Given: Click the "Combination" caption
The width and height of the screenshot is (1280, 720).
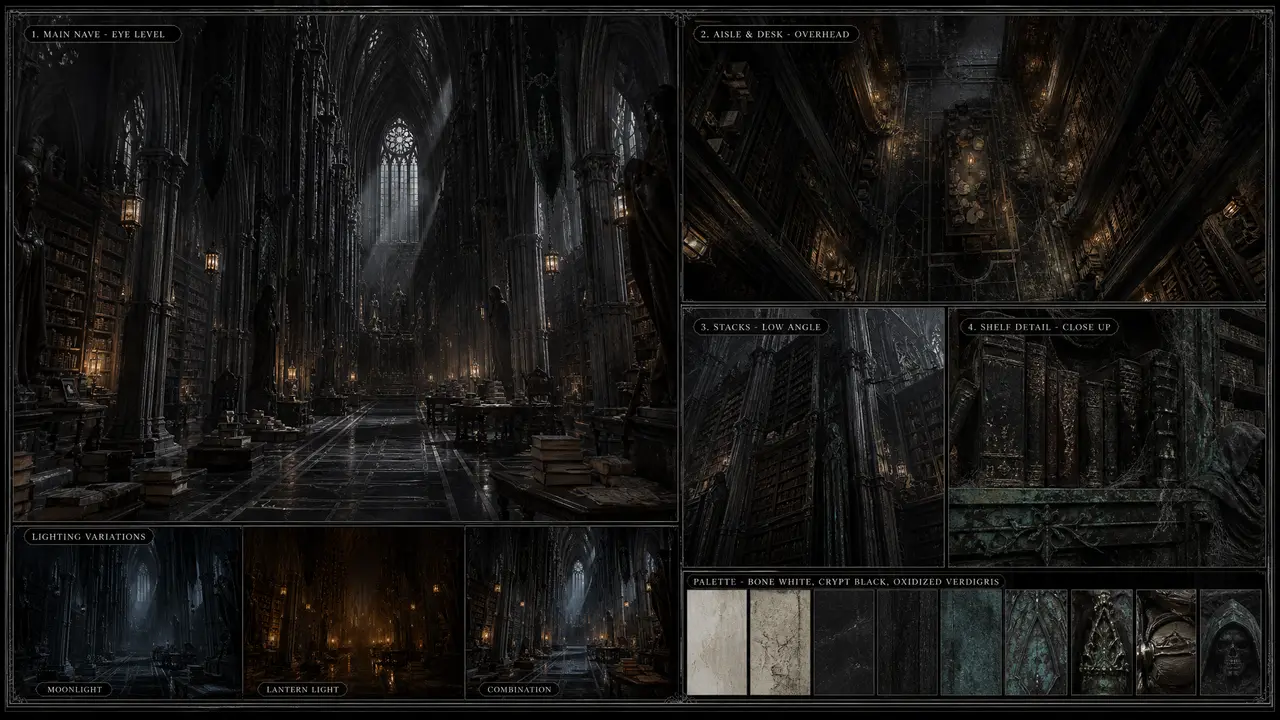Looking at the screenshot, I should pos(519,689).
